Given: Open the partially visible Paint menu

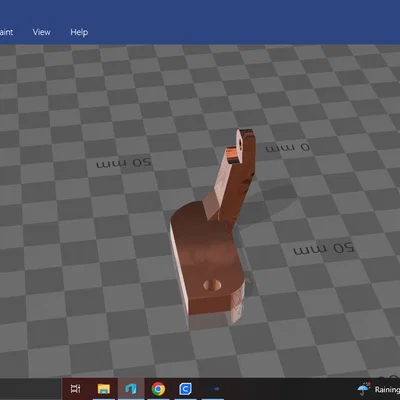Looking at the screenshot, I should 6,32.
